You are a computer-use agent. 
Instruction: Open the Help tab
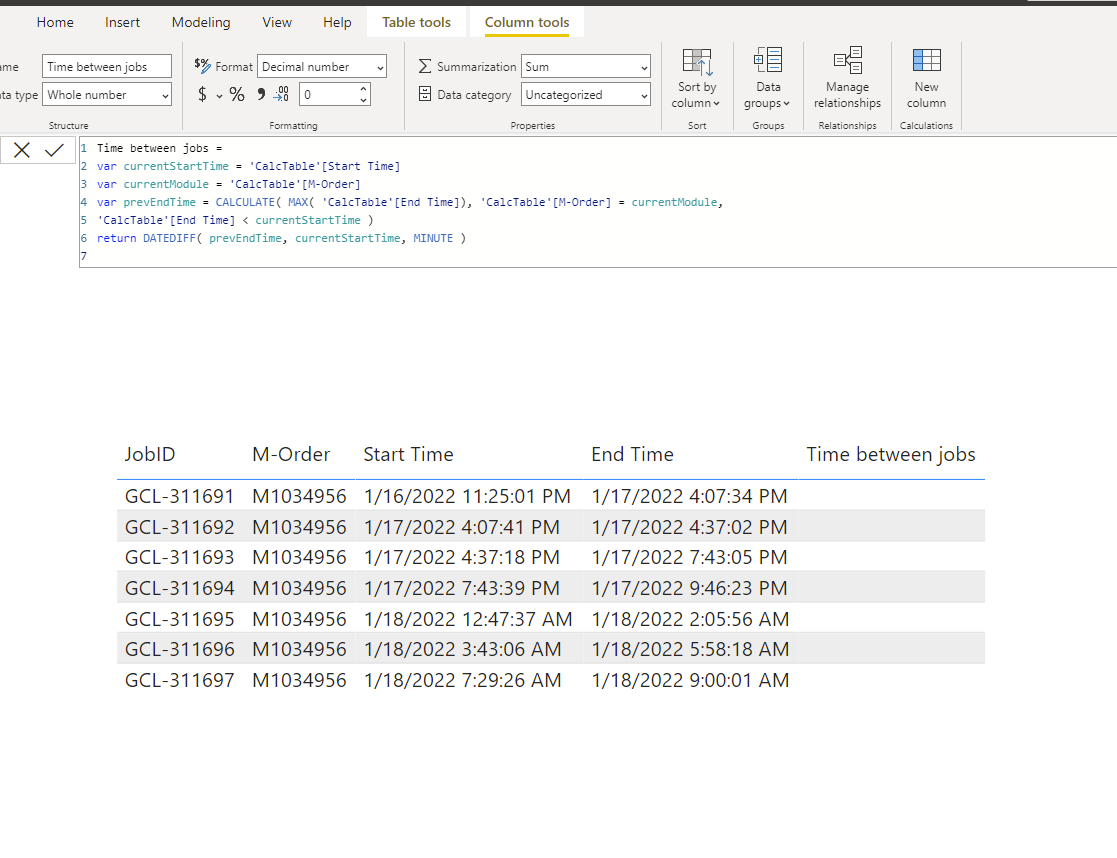tap(337, 22)
